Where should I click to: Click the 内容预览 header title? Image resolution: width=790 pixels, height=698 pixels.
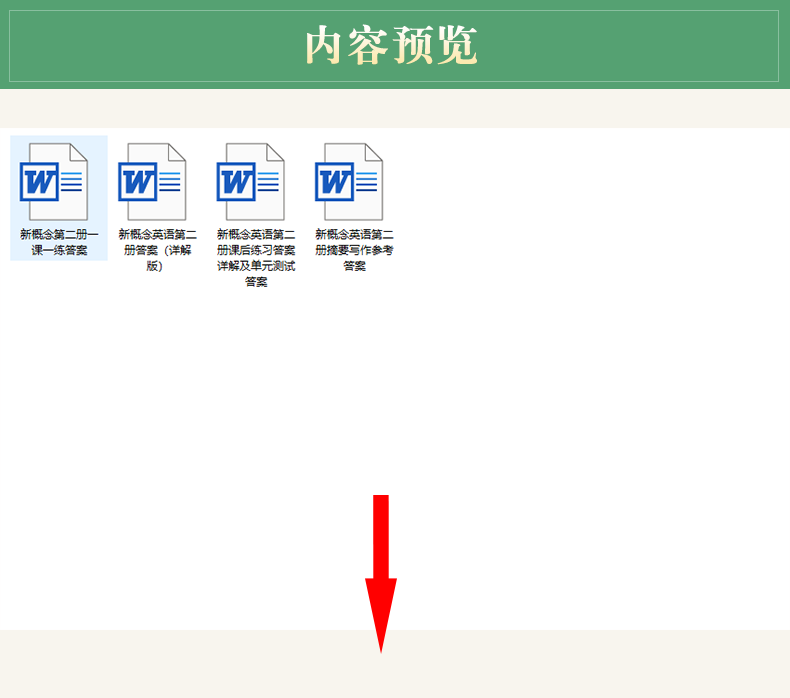pyautogui.click(x=391, y=45)
